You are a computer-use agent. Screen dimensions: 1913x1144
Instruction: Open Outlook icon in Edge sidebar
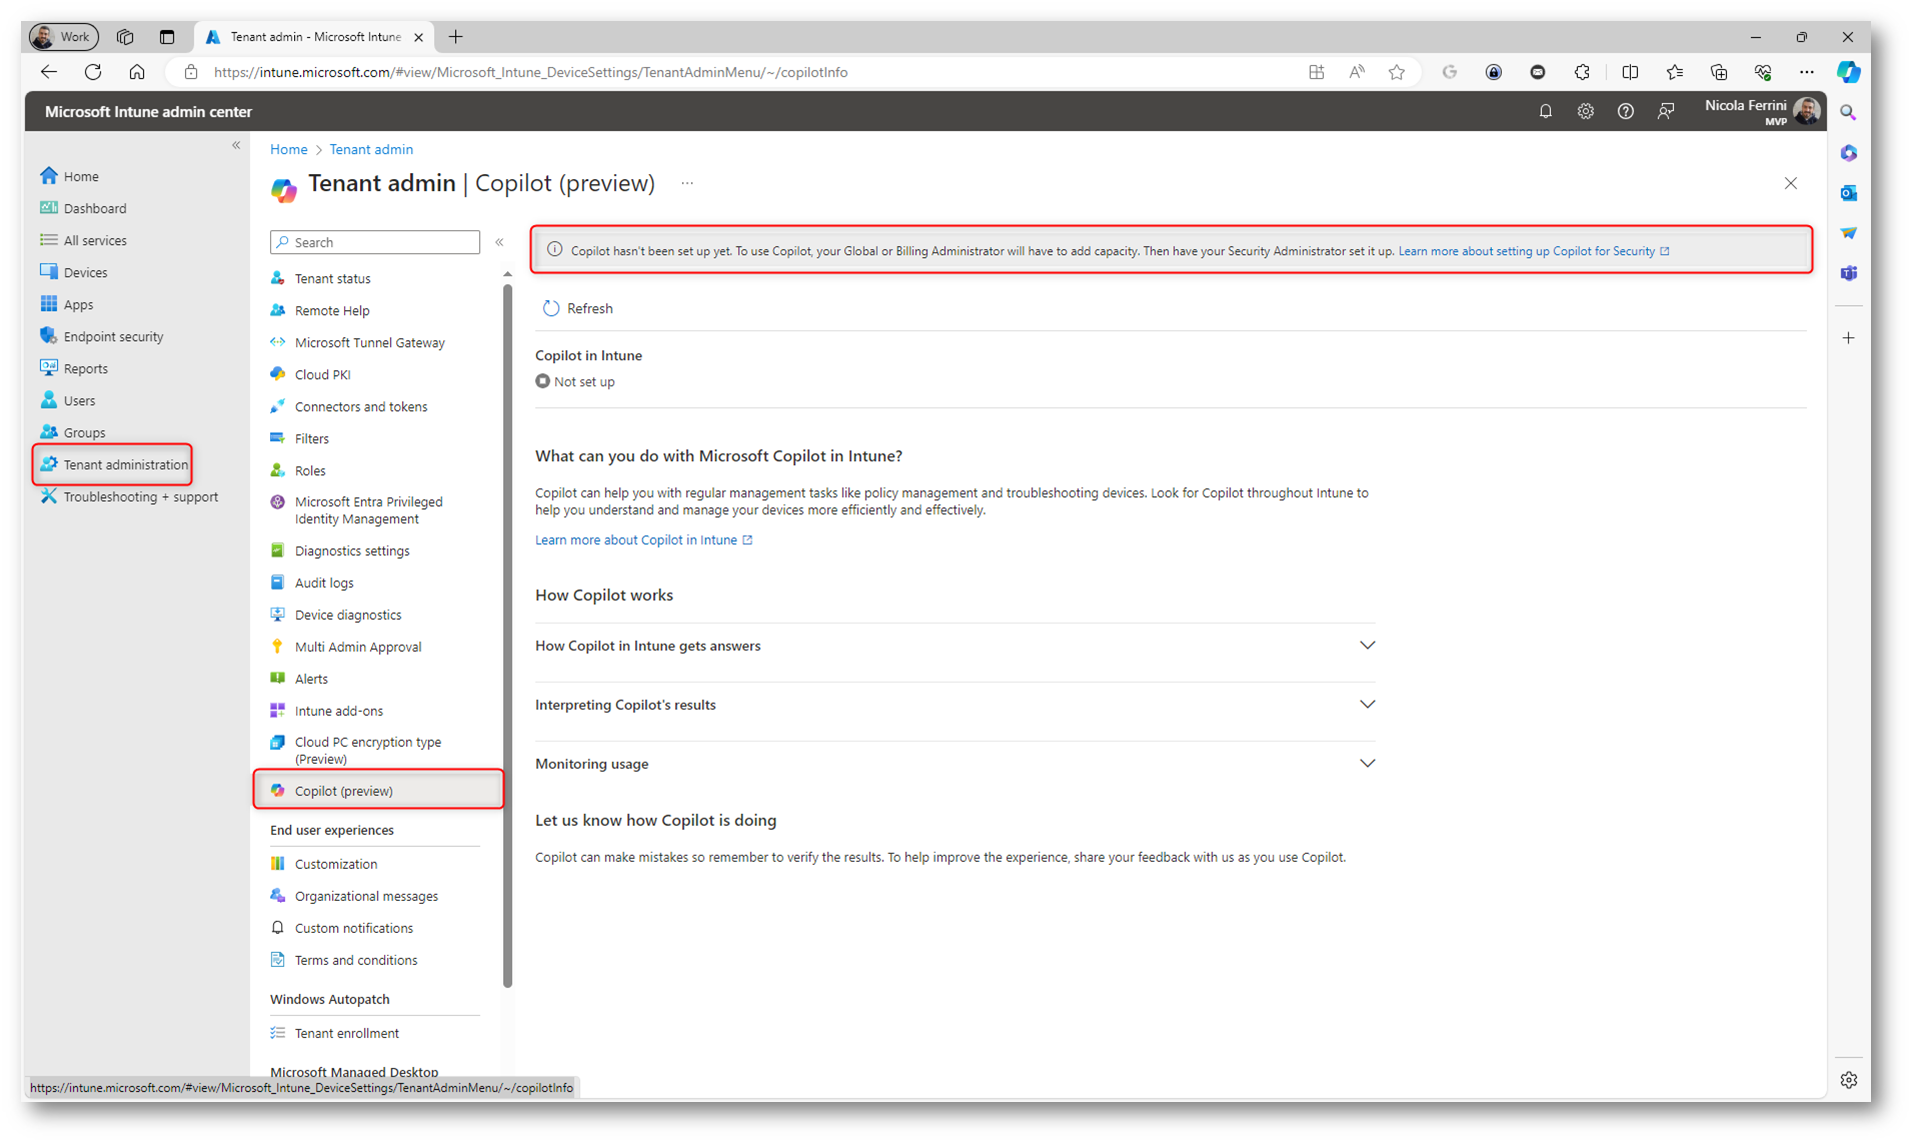(x=1848, y=193)
